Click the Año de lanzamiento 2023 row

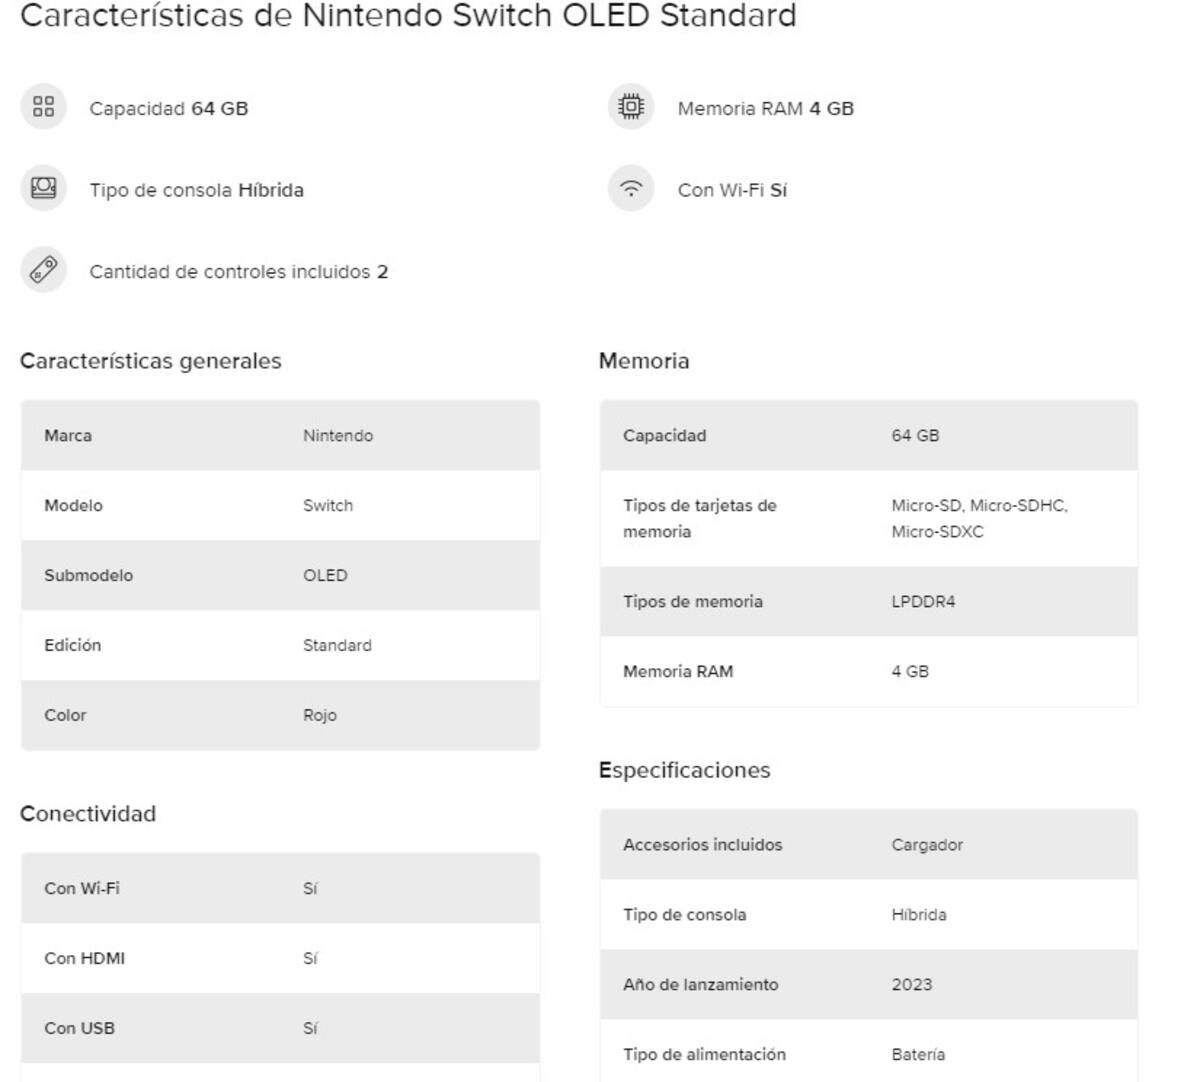(868, 985)
